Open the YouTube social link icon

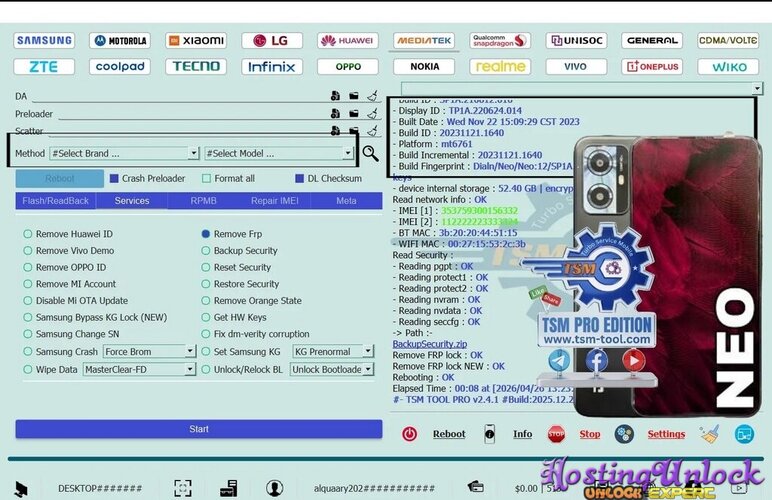point(634,360)
